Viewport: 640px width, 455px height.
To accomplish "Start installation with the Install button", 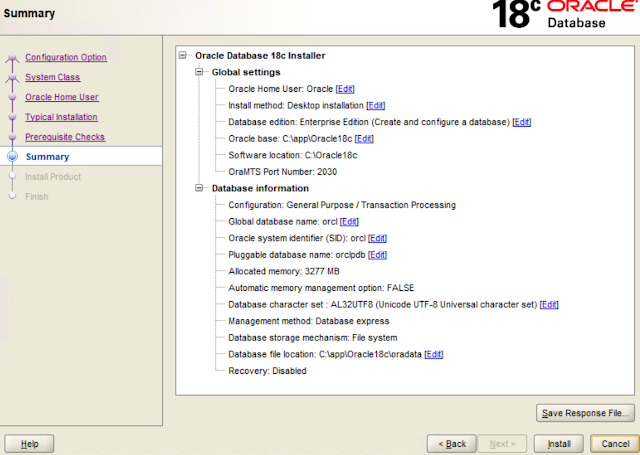I will point(559,444).
